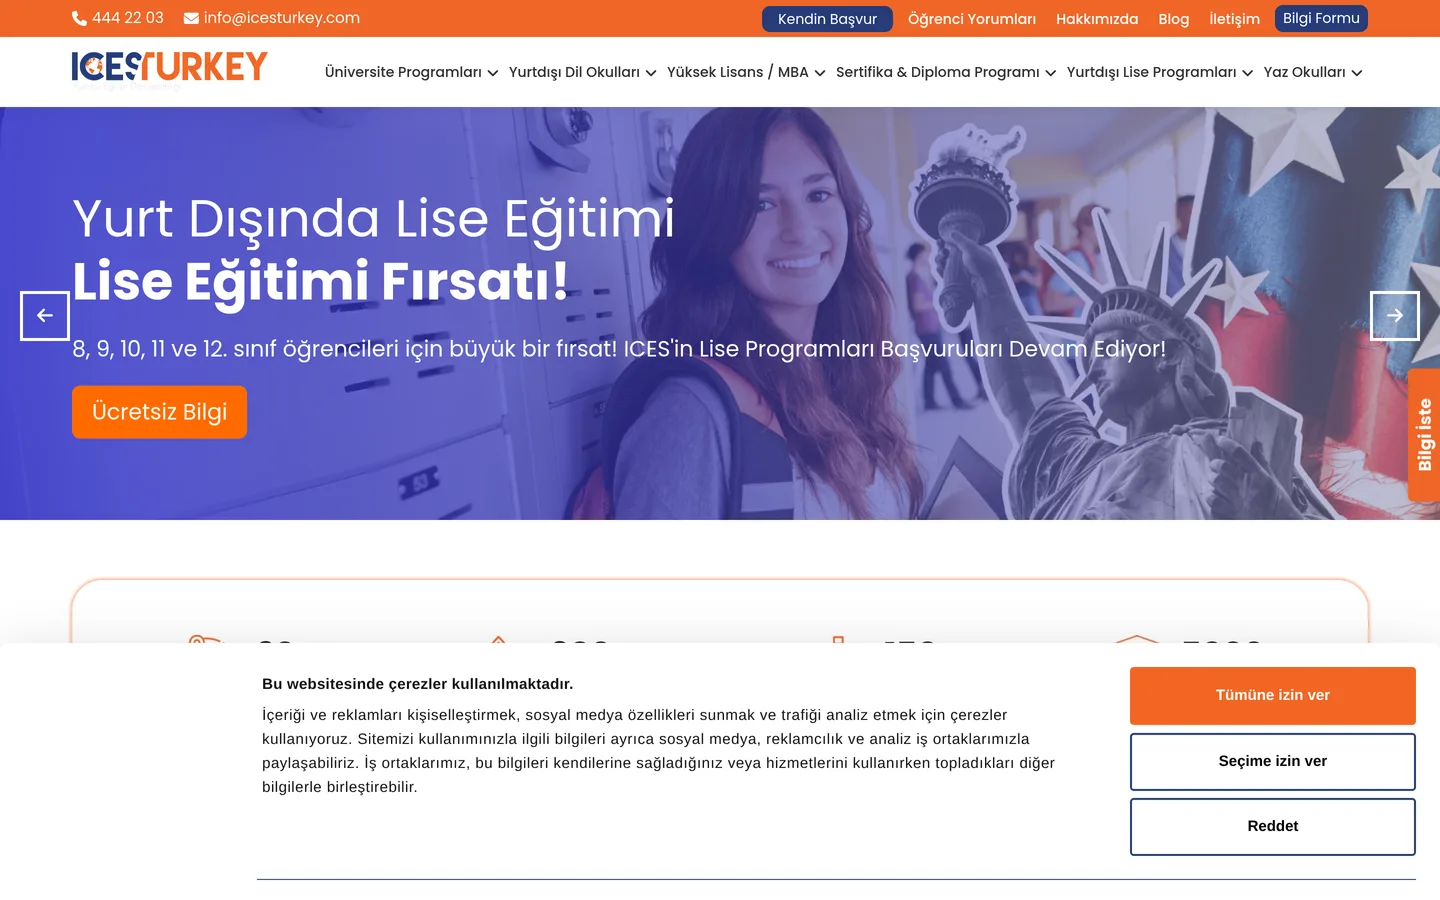Click the phone icon beside 444 22 03
The width and height of the screenshot is (1440, 900).
click(x=79, y=18)
